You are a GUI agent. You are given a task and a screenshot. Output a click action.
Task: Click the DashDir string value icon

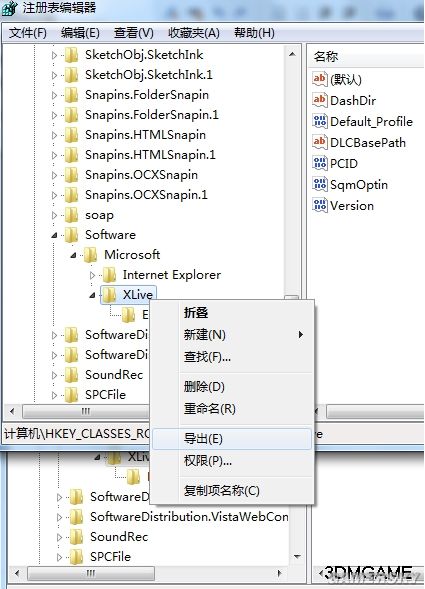point(319,100)
